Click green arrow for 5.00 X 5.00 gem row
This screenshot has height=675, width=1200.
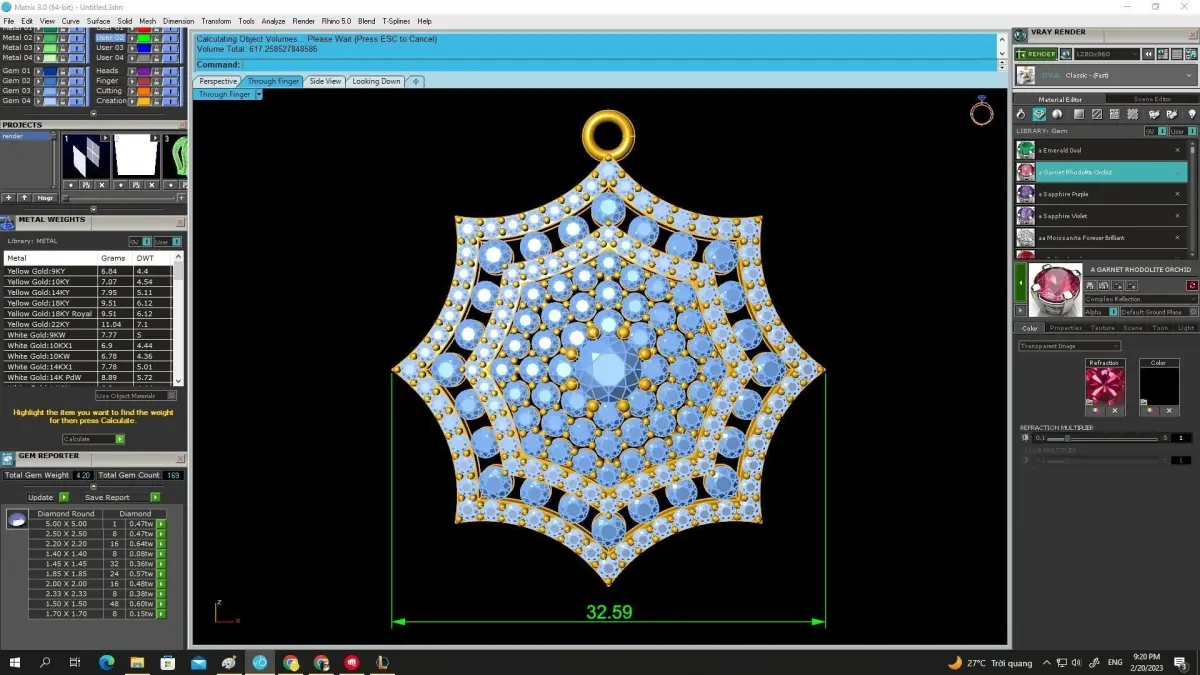pyautogui.click(x=160, y=523)
